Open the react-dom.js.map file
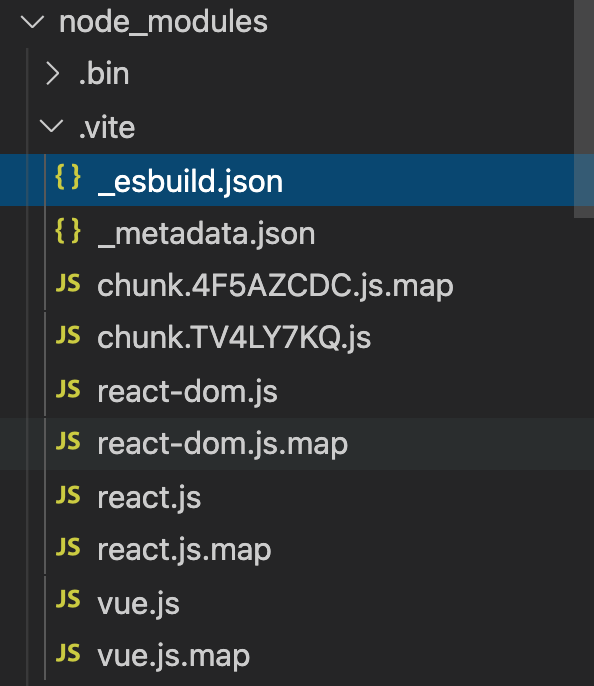Screen dimensions: 594x686 222,444
